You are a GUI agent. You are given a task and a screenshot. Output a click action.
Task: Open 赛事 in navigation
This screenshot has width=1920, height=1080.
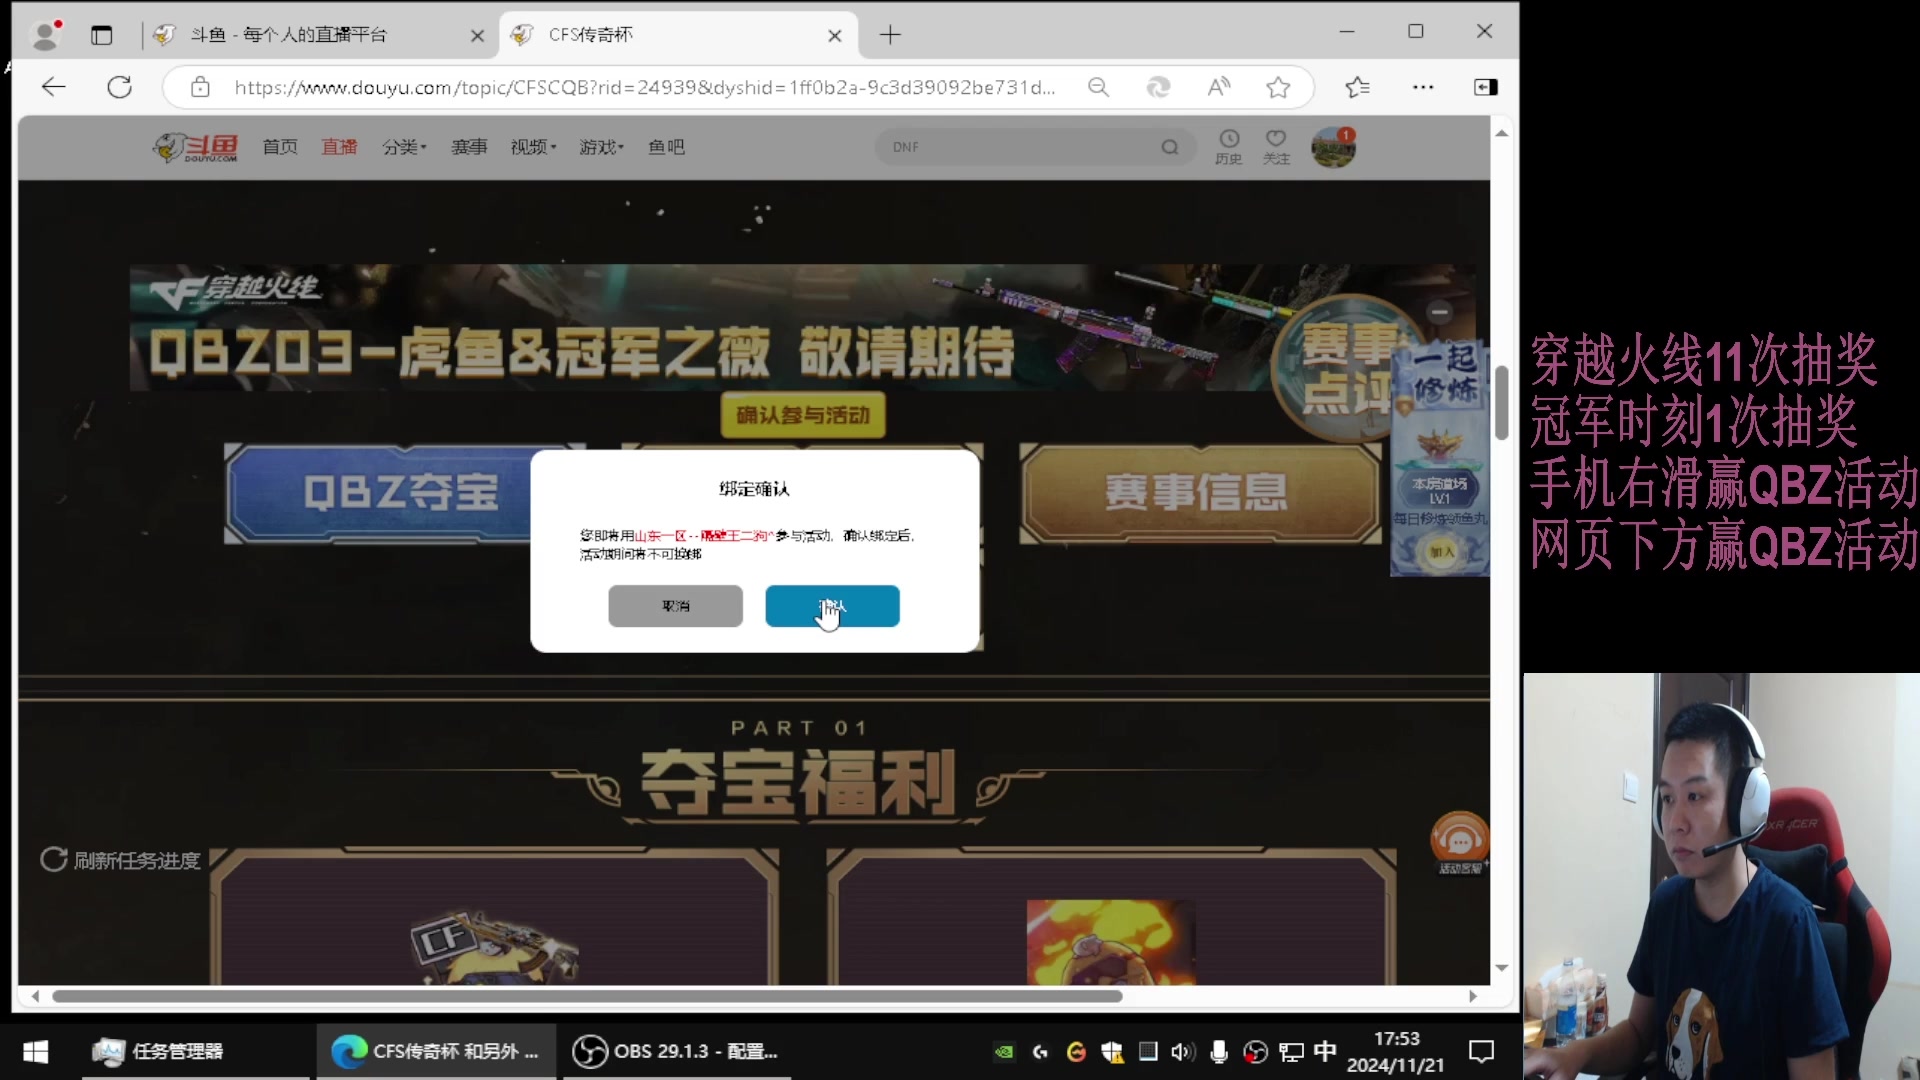point(469,147)
